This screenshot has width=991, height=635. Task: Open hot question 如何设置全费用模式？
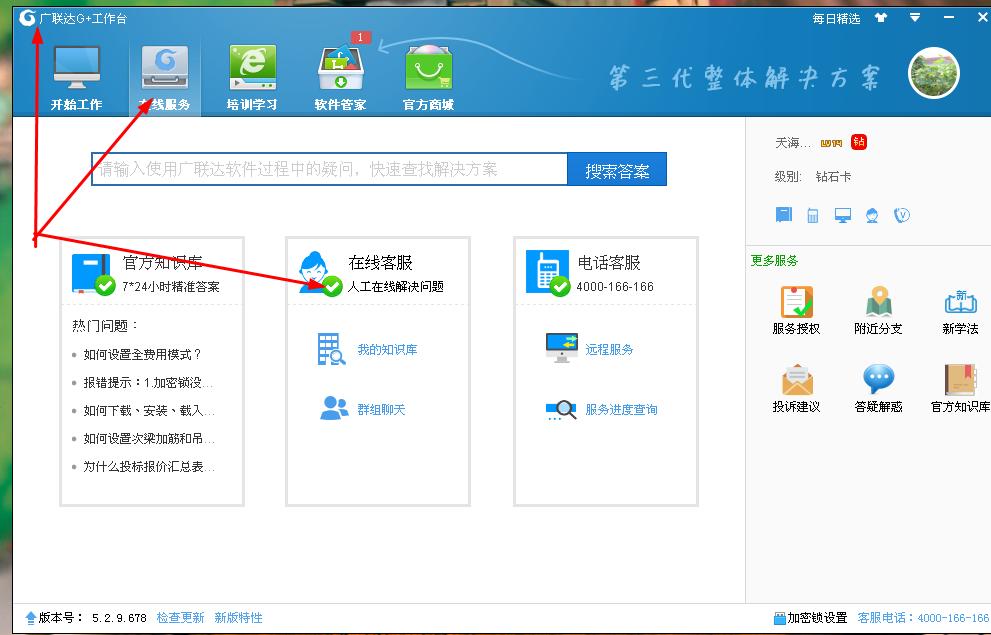pyautogui.click(x=142, y=354)
